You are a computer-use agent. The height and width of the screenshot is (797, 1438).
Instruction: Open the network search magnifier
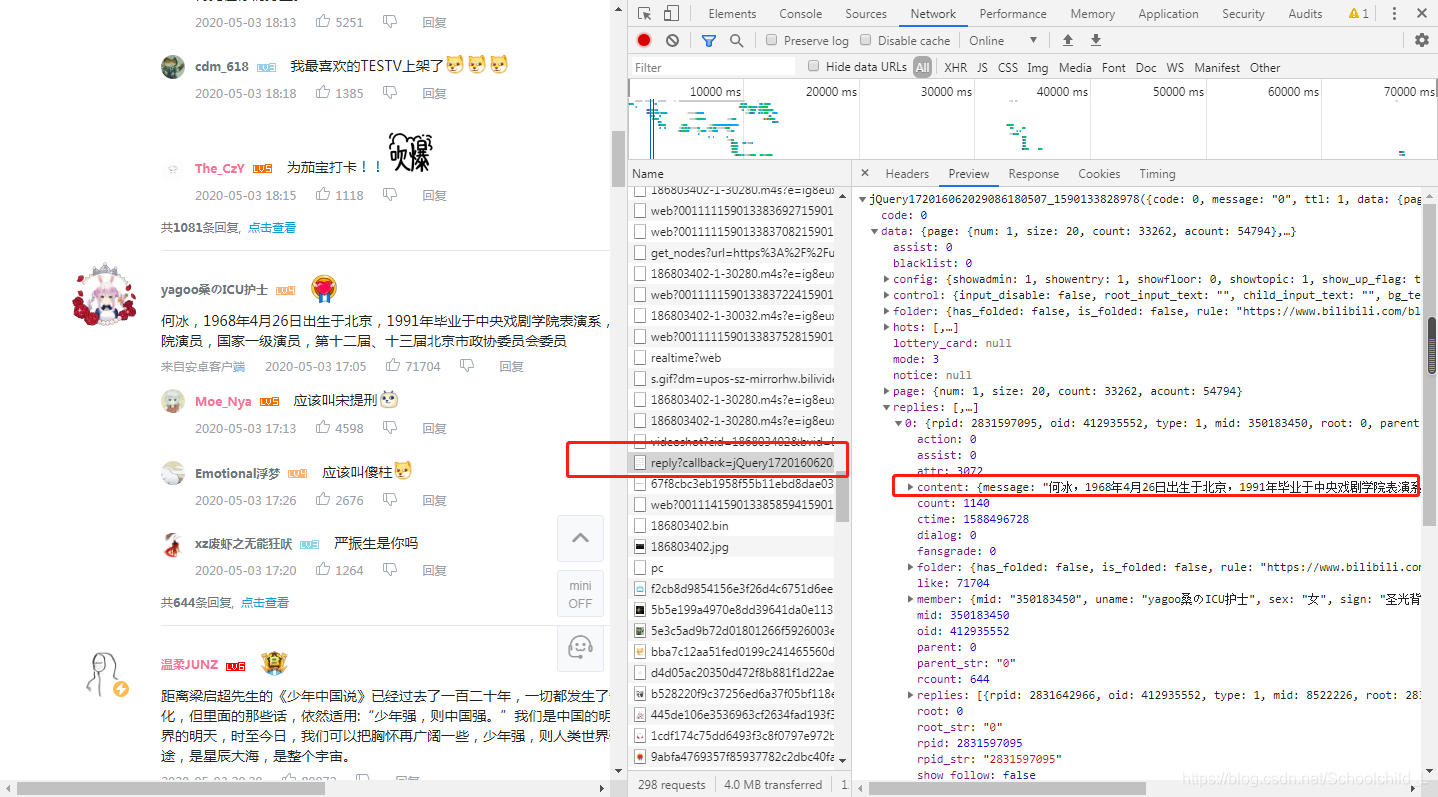736,40
